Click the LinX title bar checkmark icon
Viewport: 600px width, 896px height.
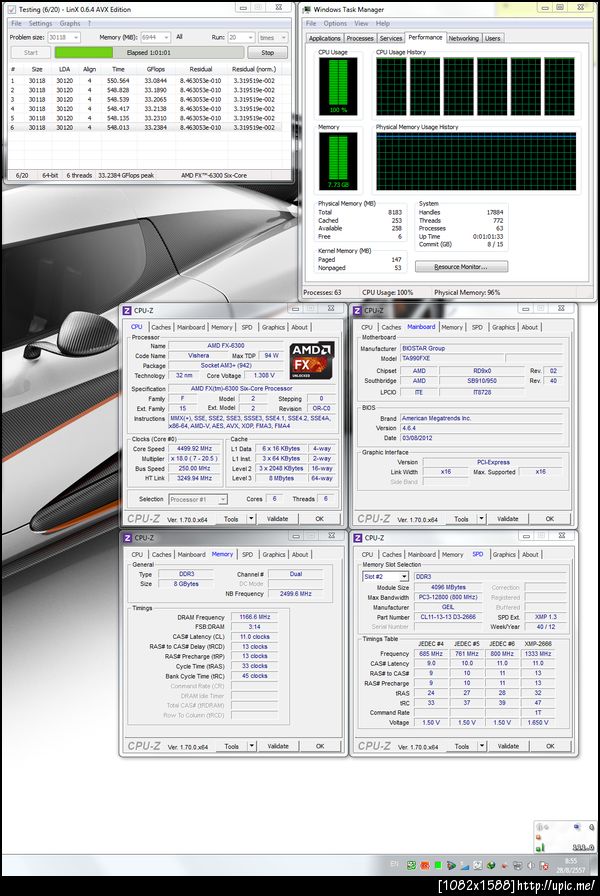click(x=11, y=10)
